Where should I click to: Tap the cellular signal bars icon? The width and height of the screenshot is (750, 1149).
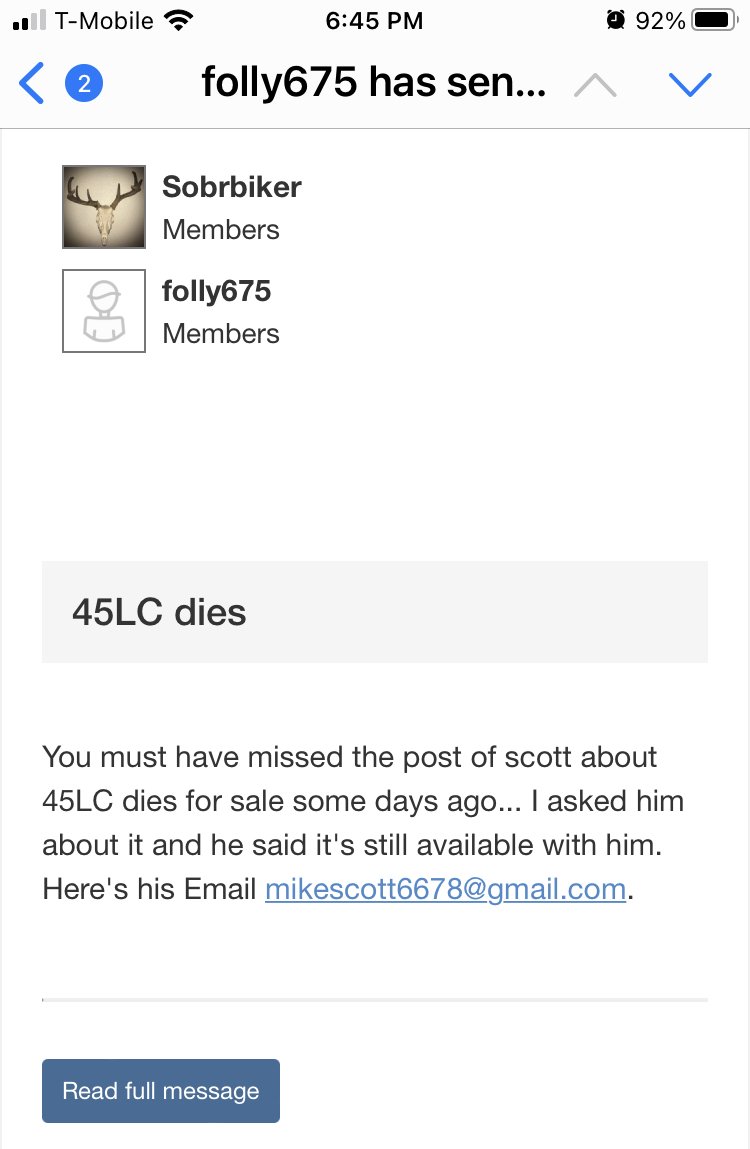[29, 20]
